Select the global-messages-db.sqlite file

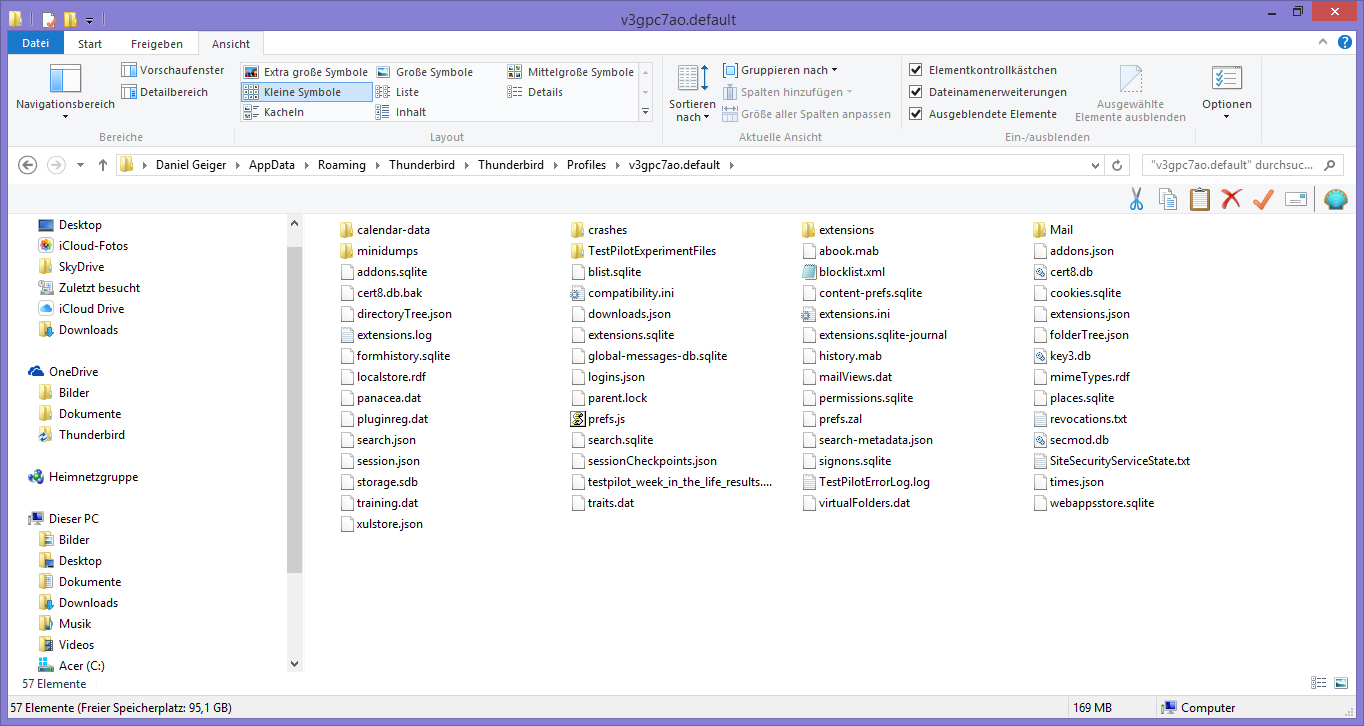pos(649,356)
